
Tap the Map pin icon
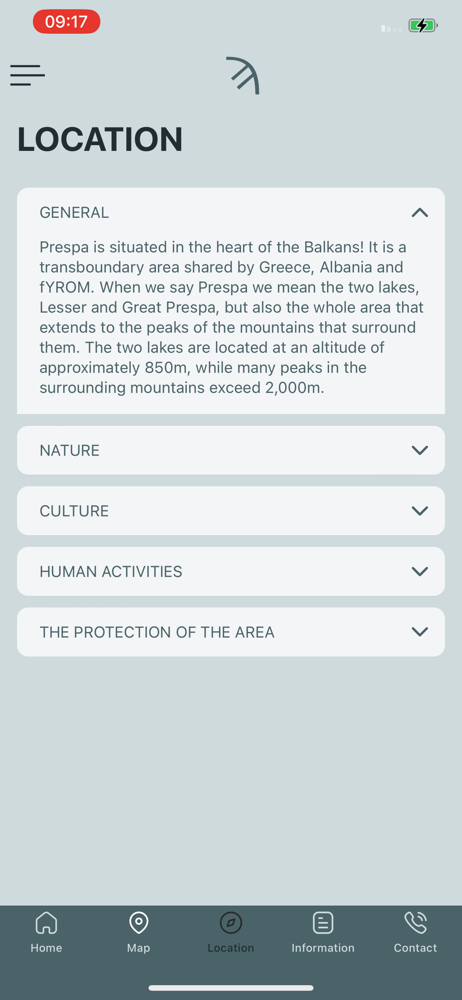pyautogui.click(x=138, y=922)
